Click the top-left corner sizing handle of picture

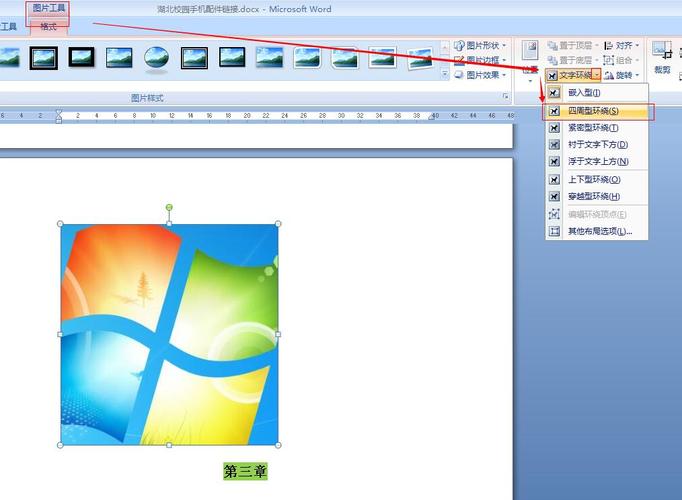pos(60,224)
